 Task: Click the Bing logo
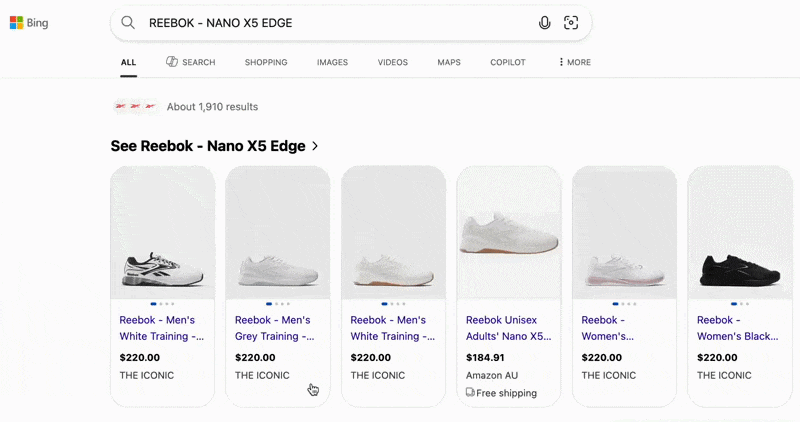29,23
